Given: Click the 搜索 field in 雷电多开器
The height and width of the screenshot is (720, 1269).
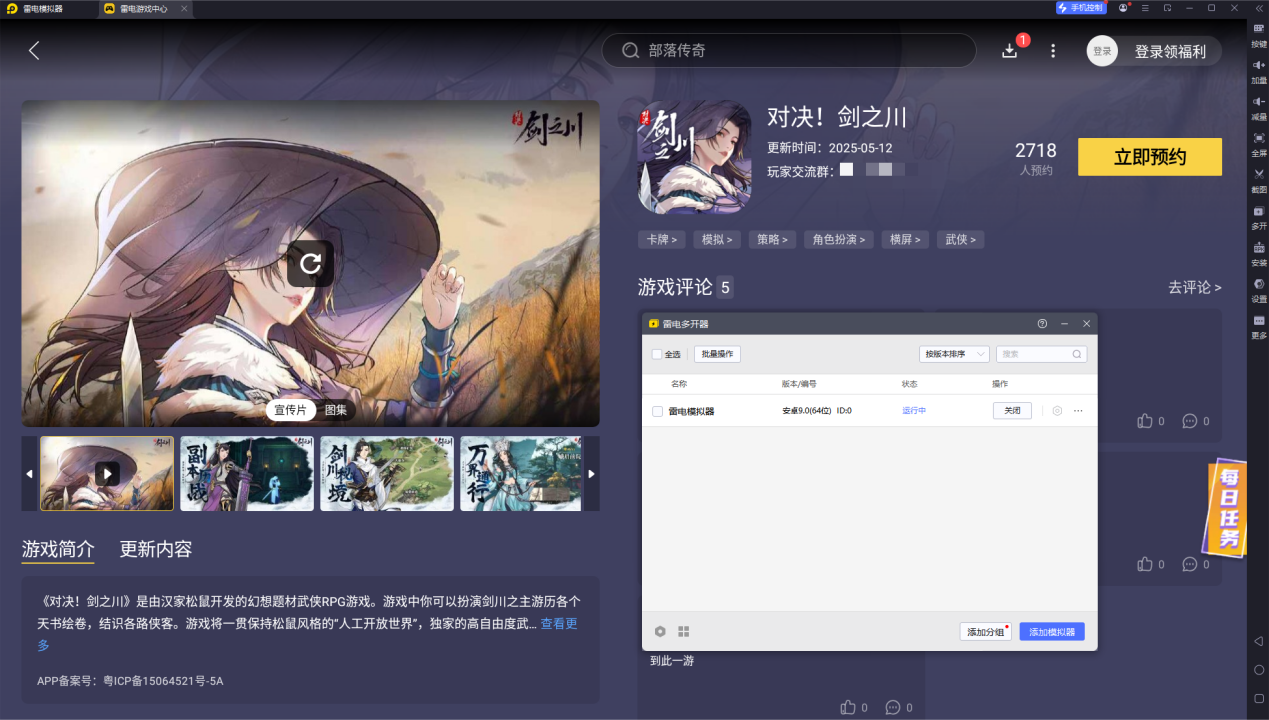Looking at the screenshot, I should click(1041, 354).
